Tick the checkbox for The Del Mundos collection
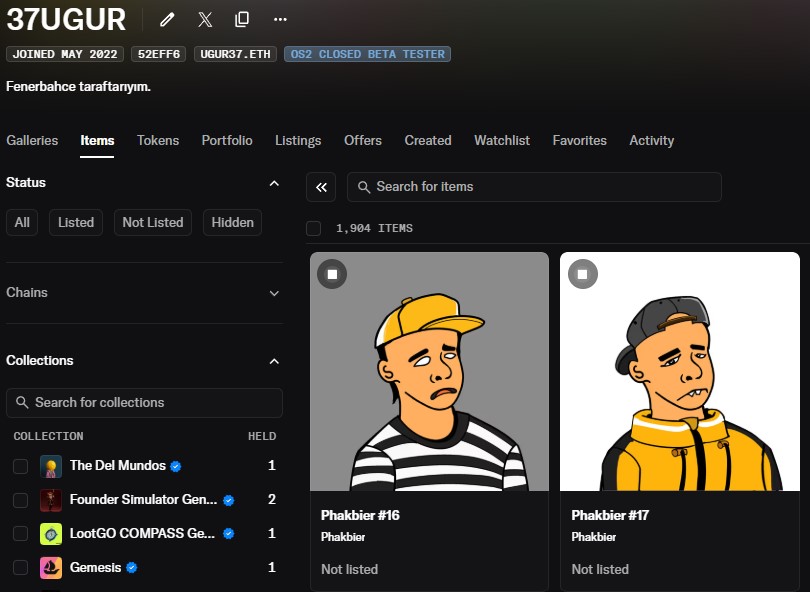 point(21,466)
